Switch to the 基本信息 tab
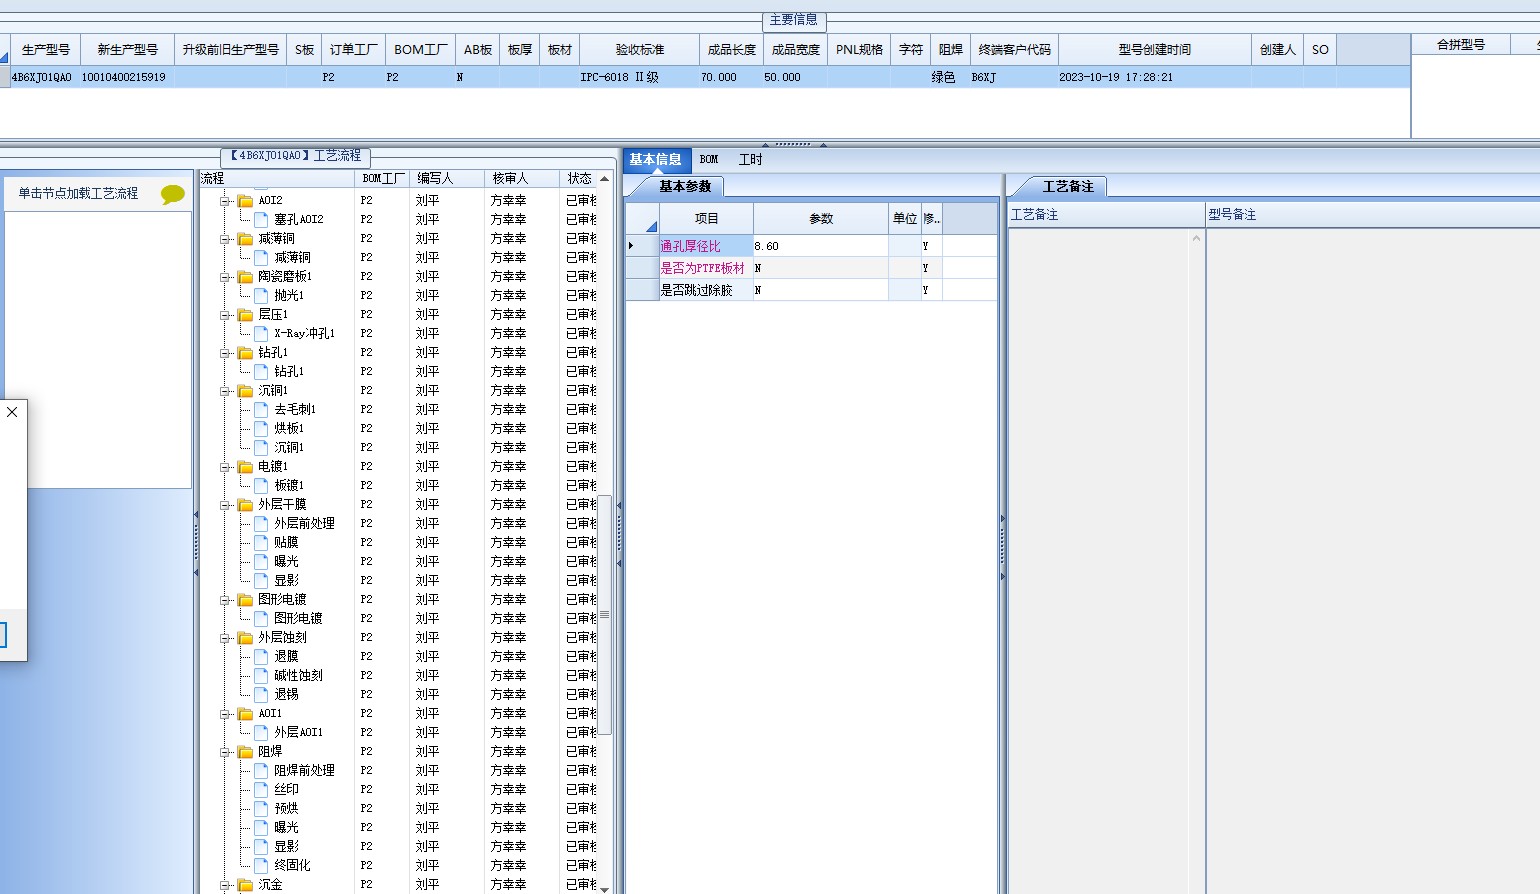The width and height of the screenshot is (1540, 894). 656,160
